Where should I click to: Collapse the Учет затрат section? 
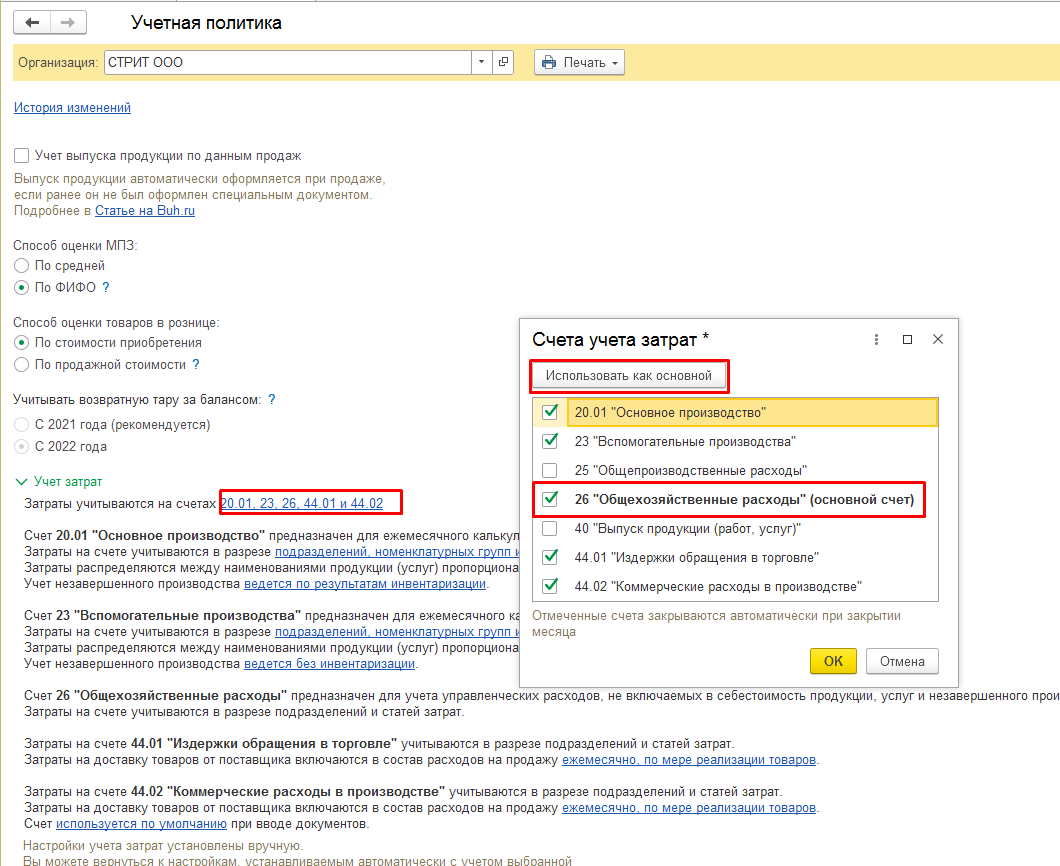[21, 481]
